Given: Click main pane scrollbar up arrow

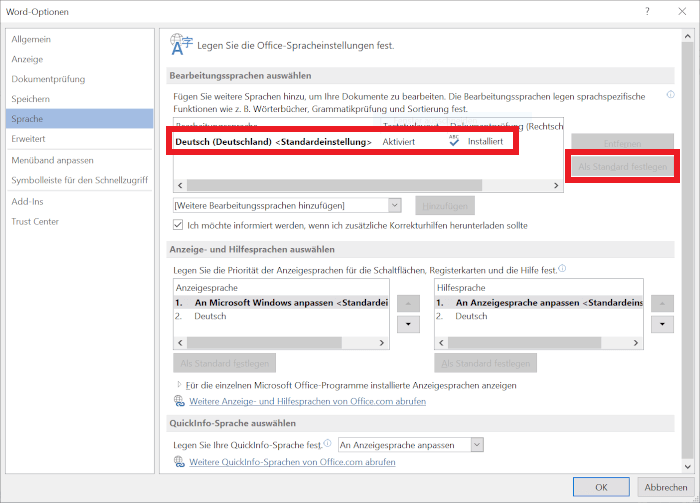Looking at the screenshot, I should [x=687, y=36].
